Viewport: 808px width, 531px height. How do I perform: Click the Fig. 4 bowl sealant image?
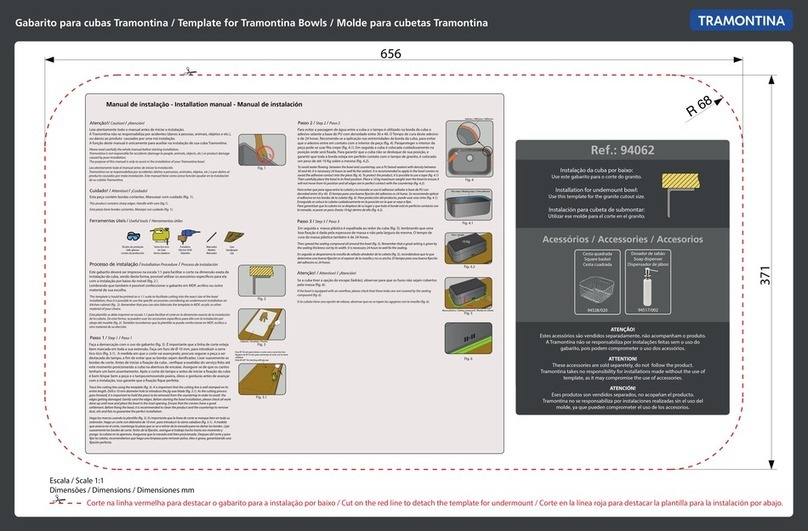(x=469, y=149)
